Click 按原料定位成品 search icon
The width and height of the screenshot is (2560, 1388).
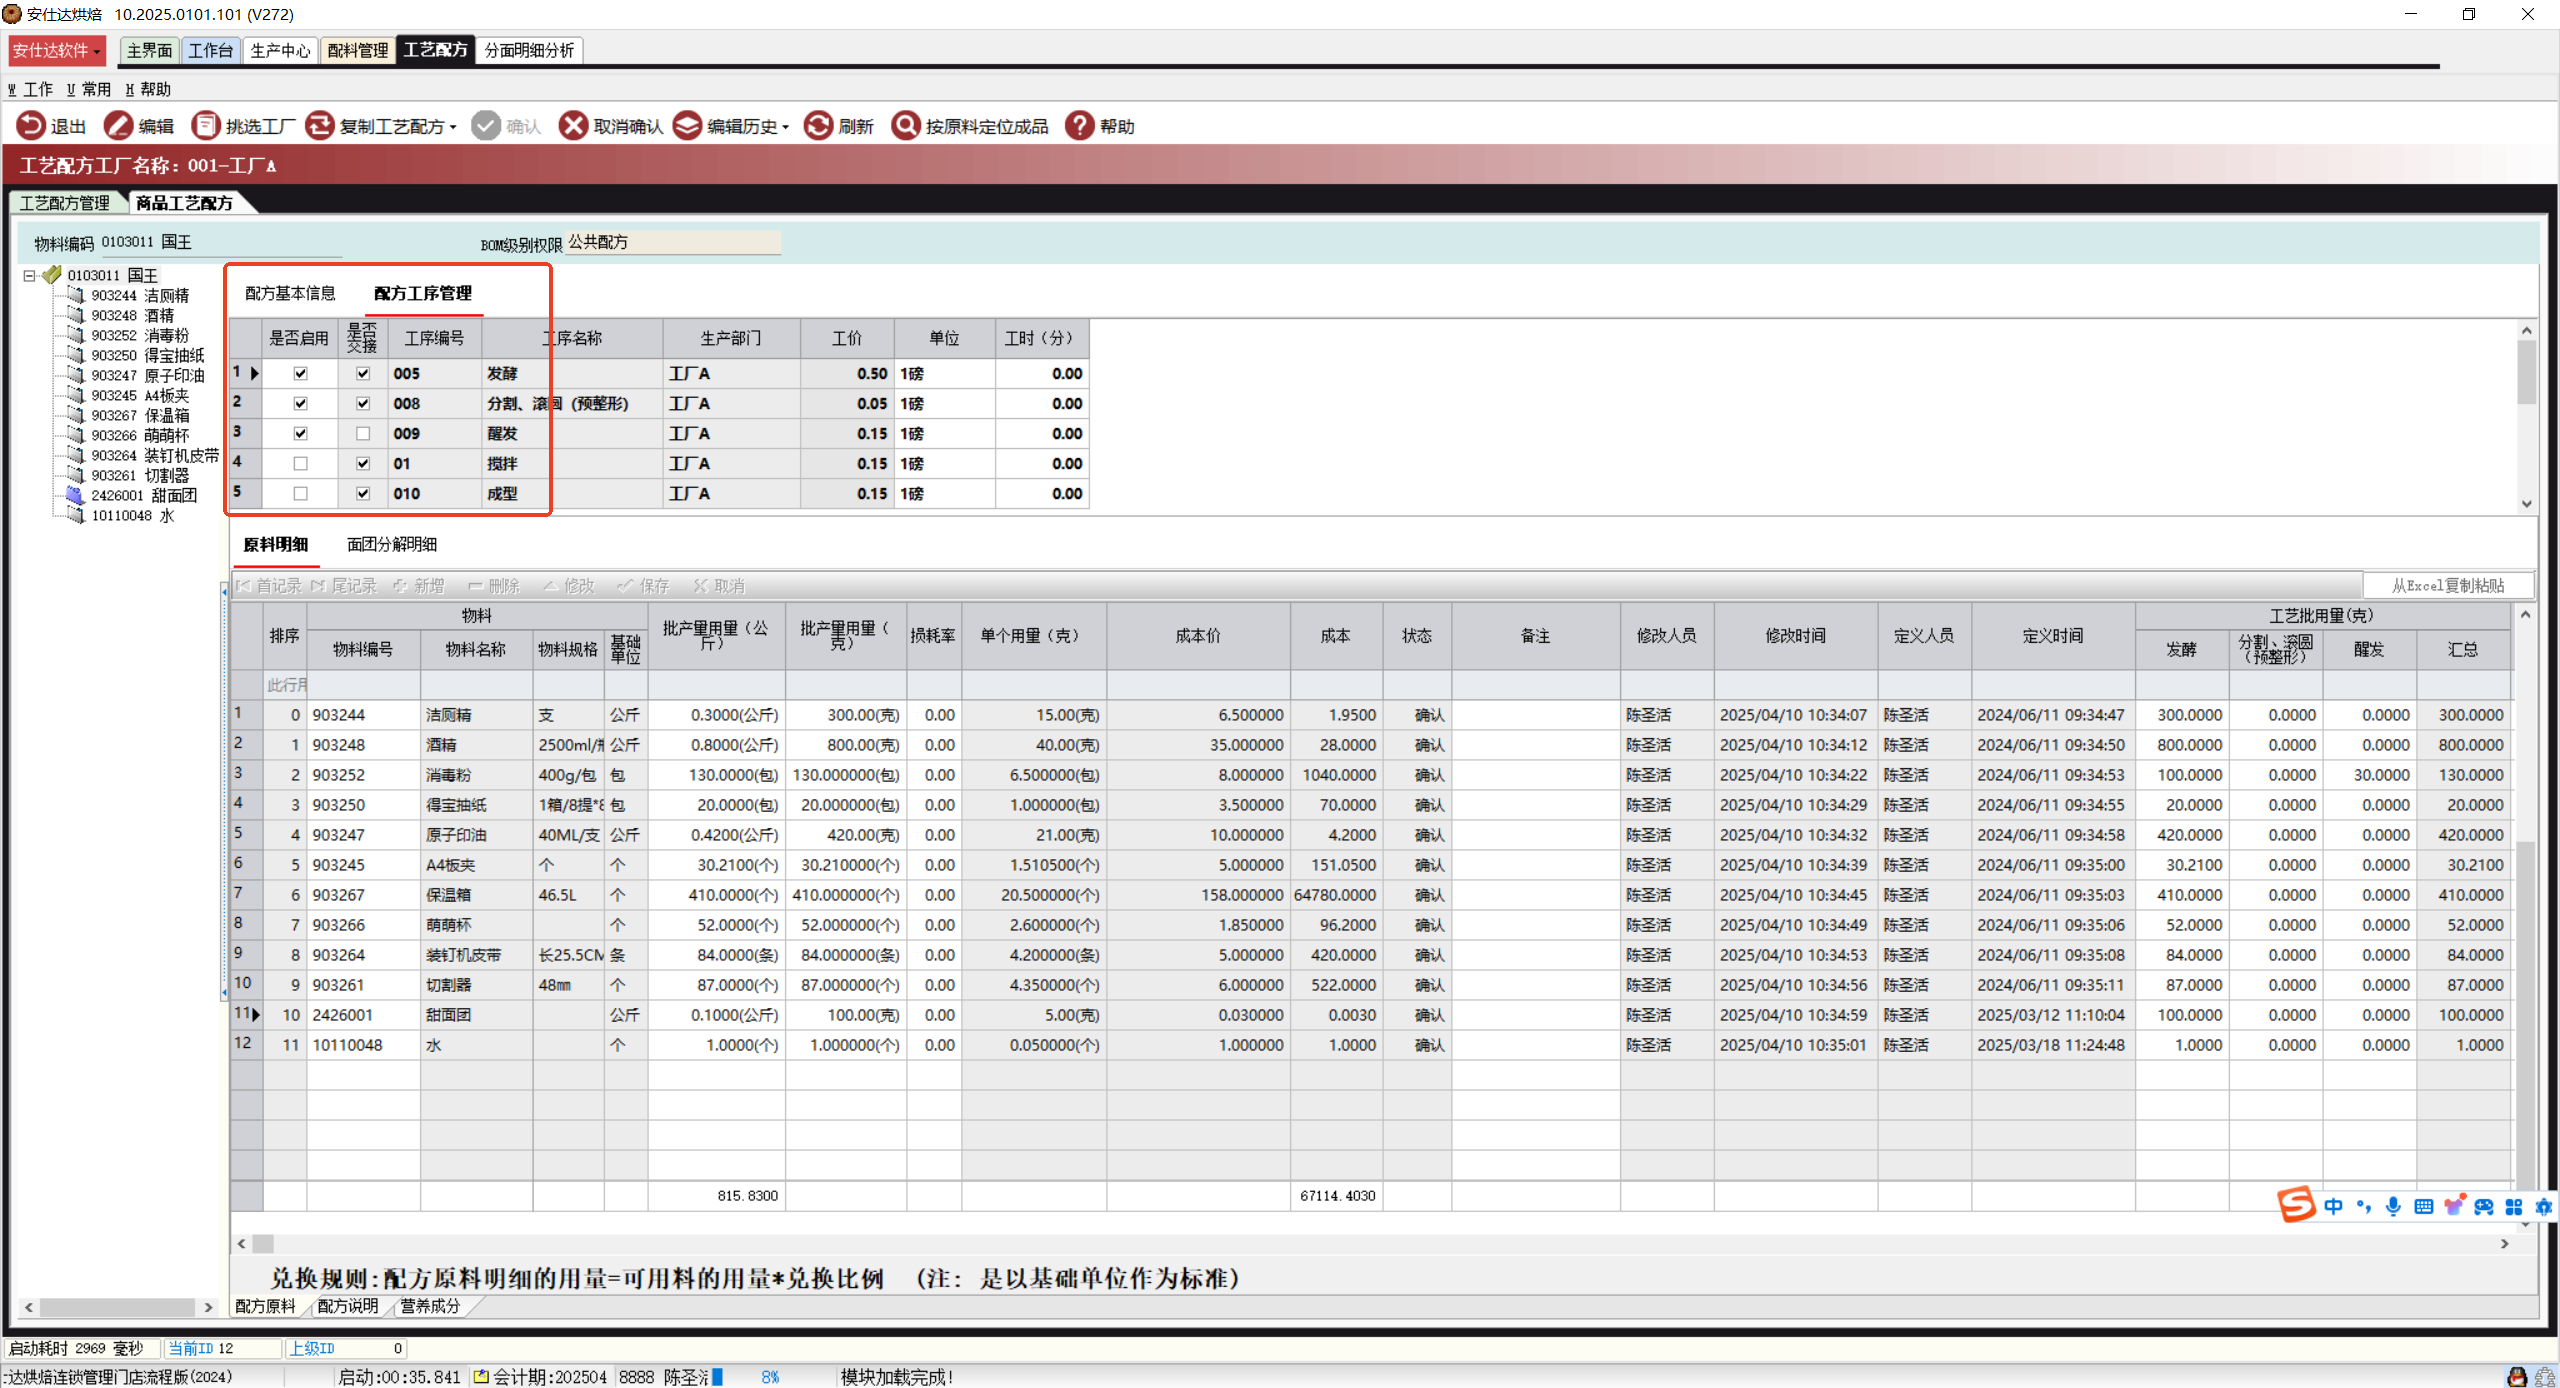click(x=905, y=126)
